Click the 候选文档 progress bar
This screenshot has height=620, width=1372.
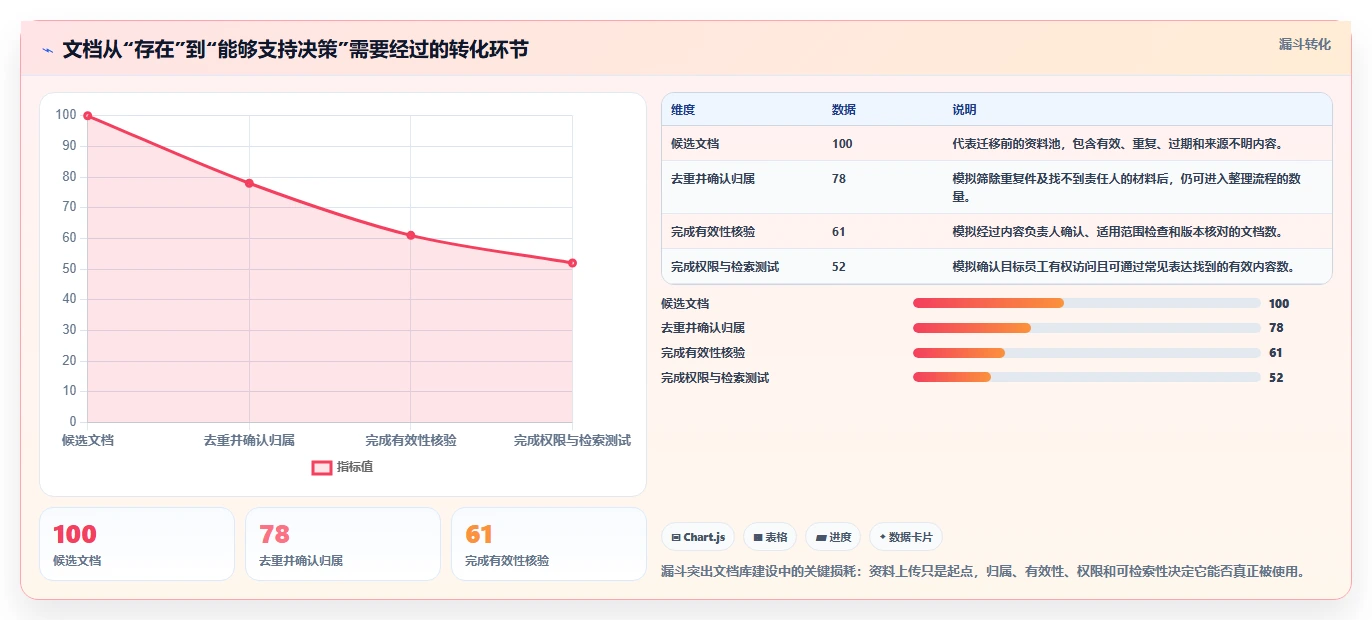tap(1086, 303)
